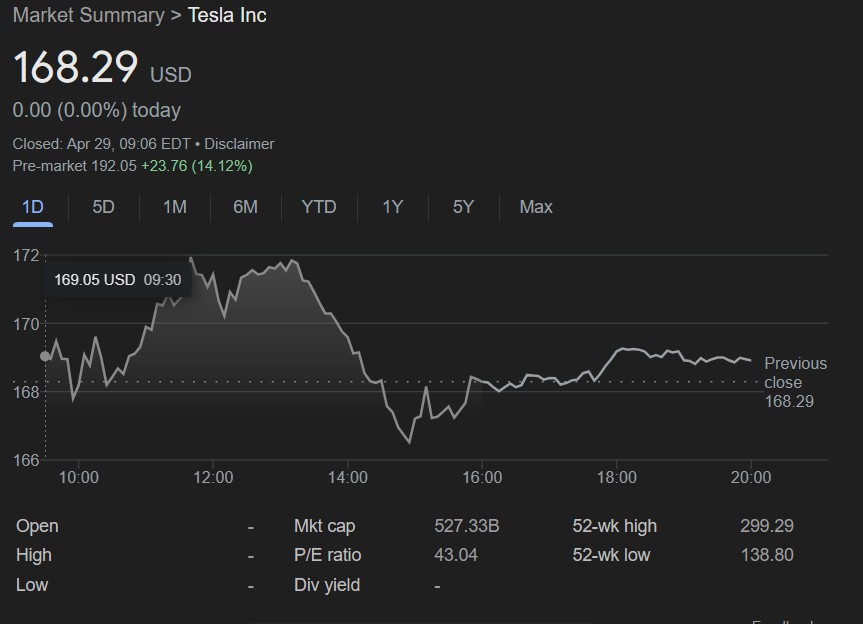863x624 pixels.
Task: Click the Pre-market 192.05 price
Action: [74, 166]
